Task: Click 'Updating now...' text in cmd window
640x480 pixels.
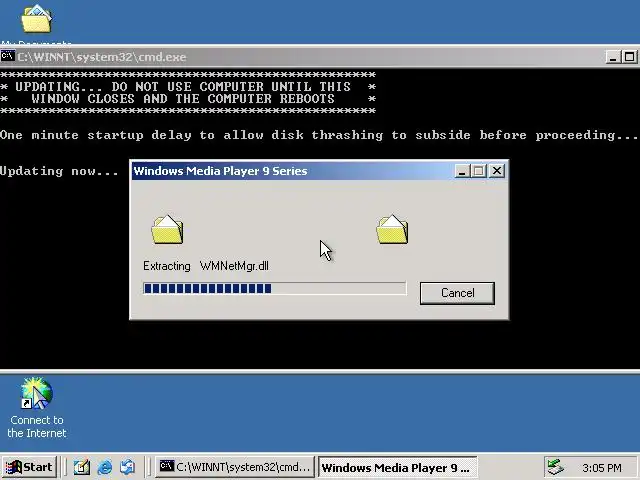Action: pyautogui.click(x=59, y=171)
